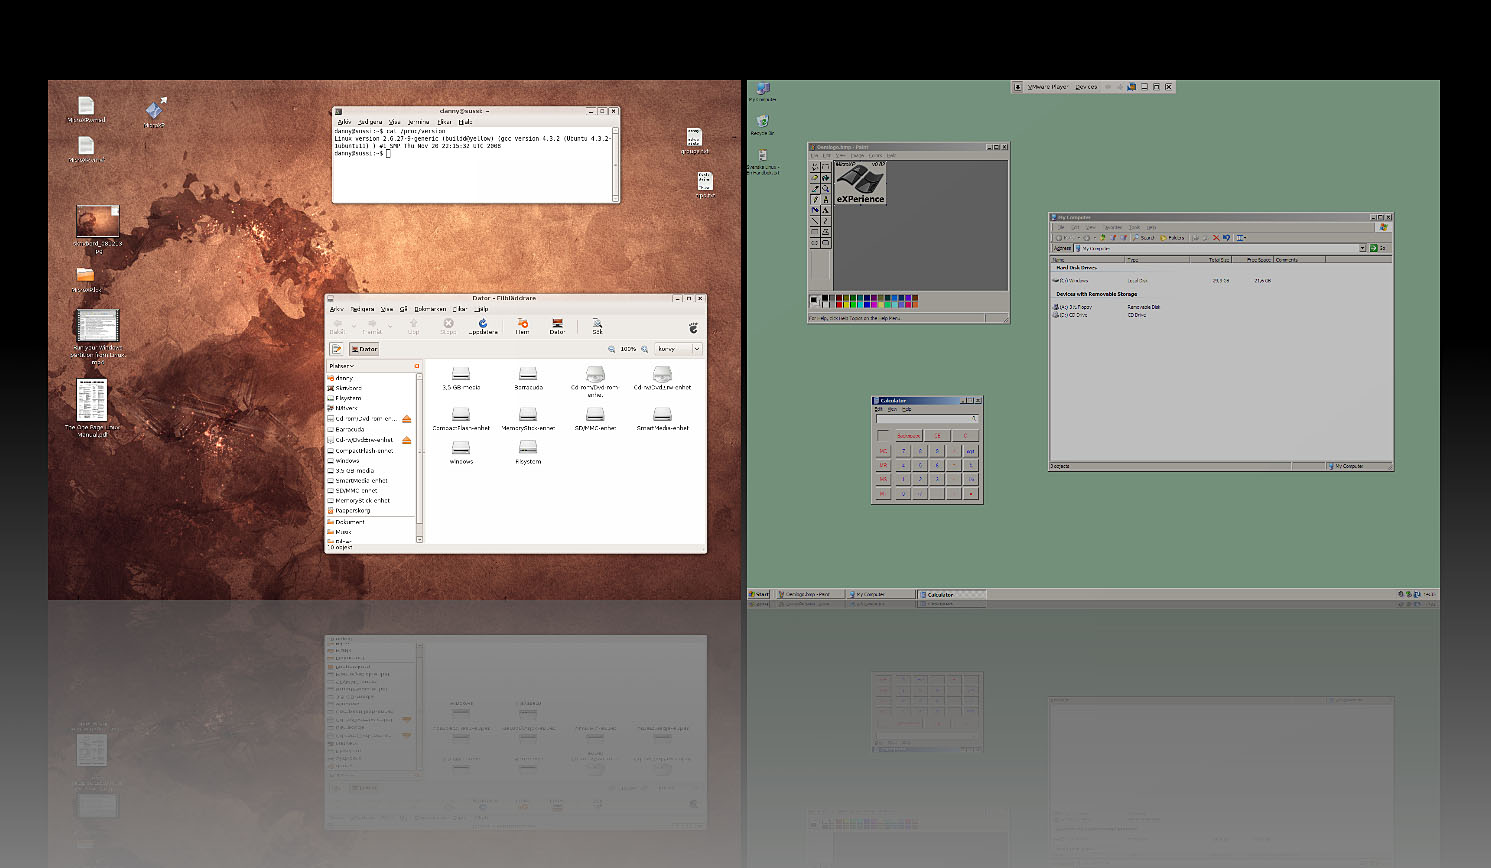Pick the black color in Paint palette
Viewport: 1491px width, 868px height.
tap(824, 297)
